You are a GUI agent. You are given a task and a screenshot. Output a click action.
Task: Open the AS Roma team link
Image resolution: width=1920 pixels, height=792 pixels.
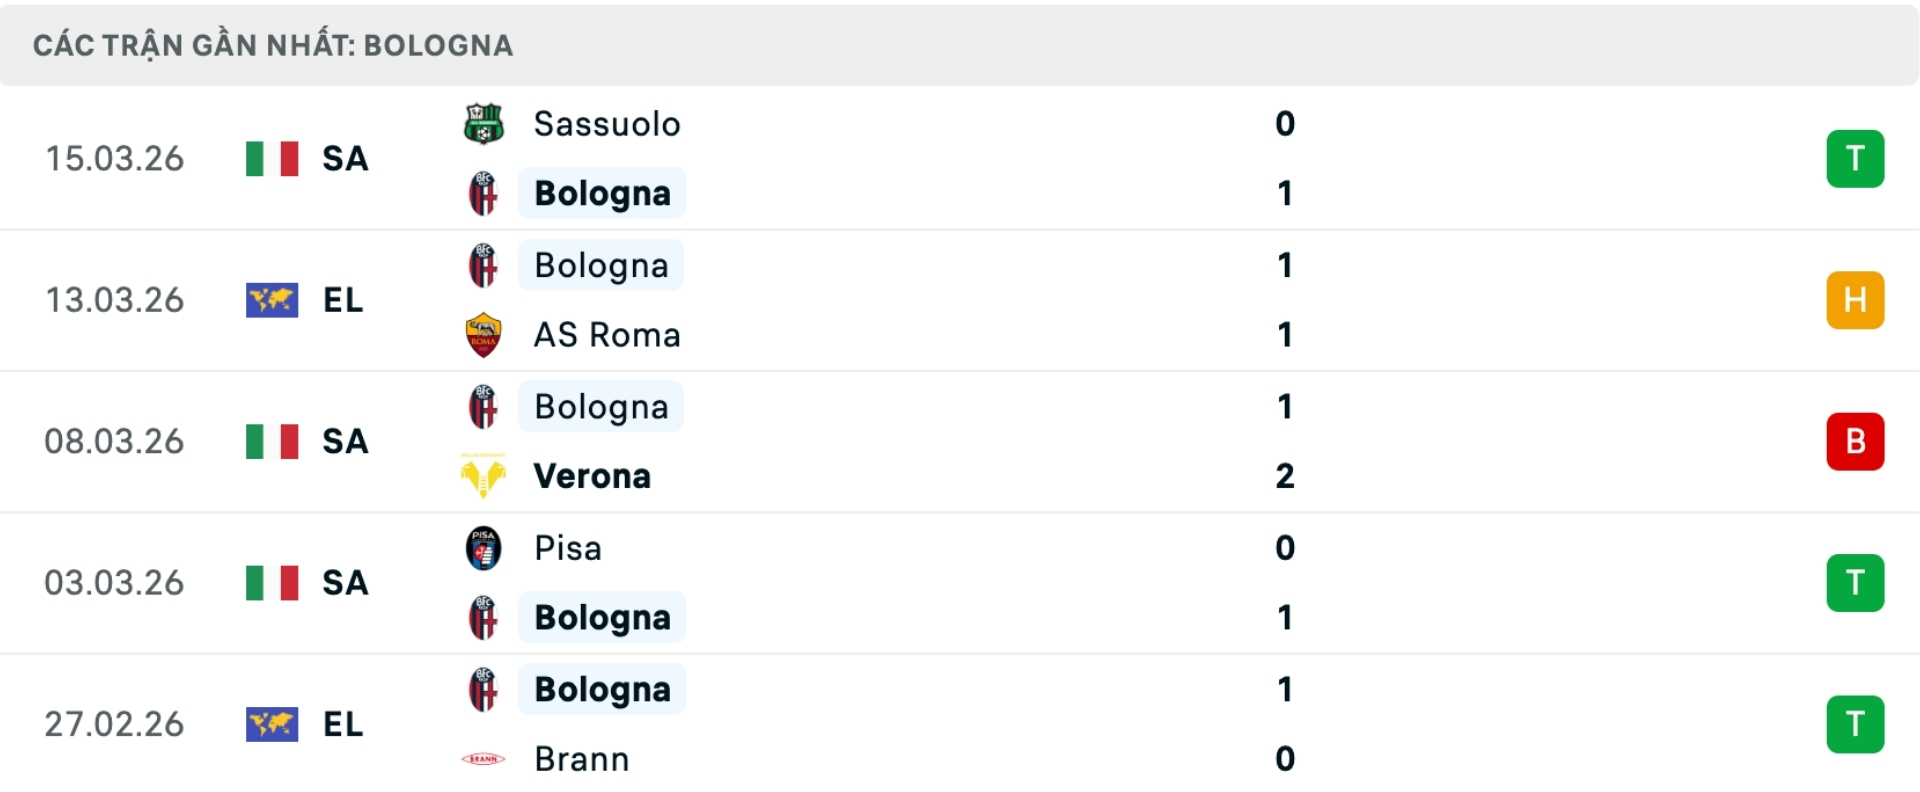[607, 335]
